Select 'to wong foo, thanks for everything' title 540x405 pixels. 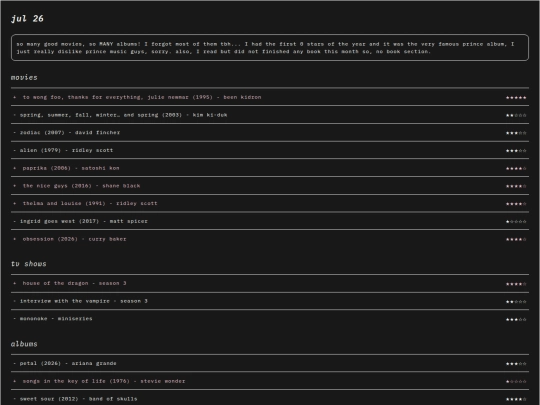[x=142, y=97]
